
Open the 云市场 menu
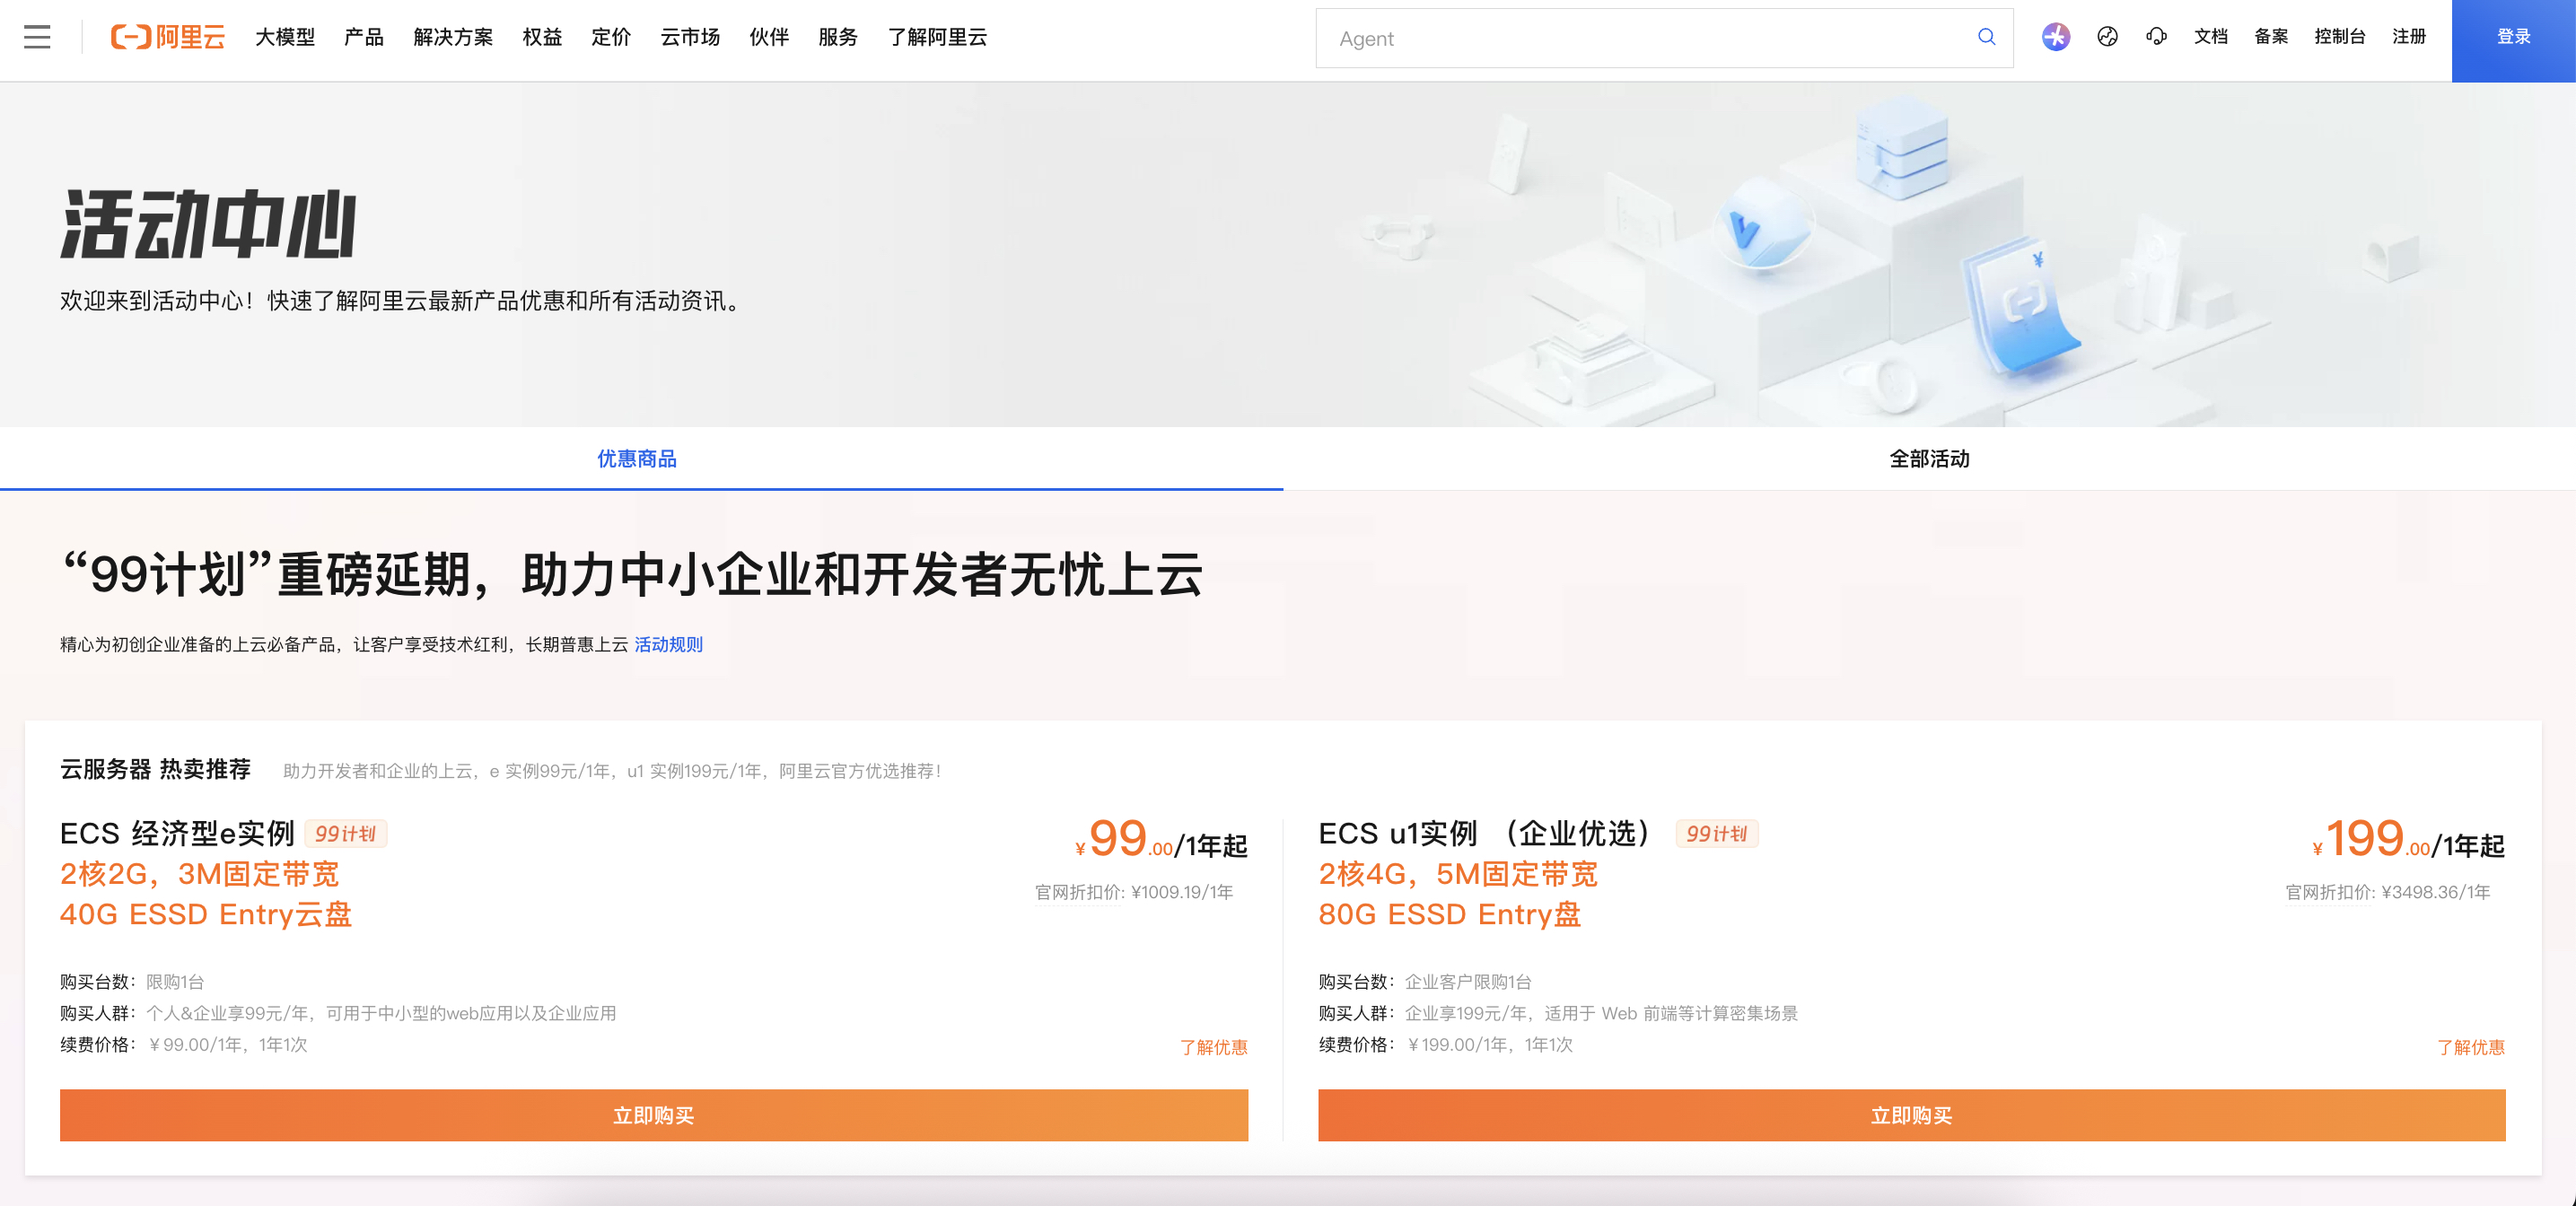point(690,37)
